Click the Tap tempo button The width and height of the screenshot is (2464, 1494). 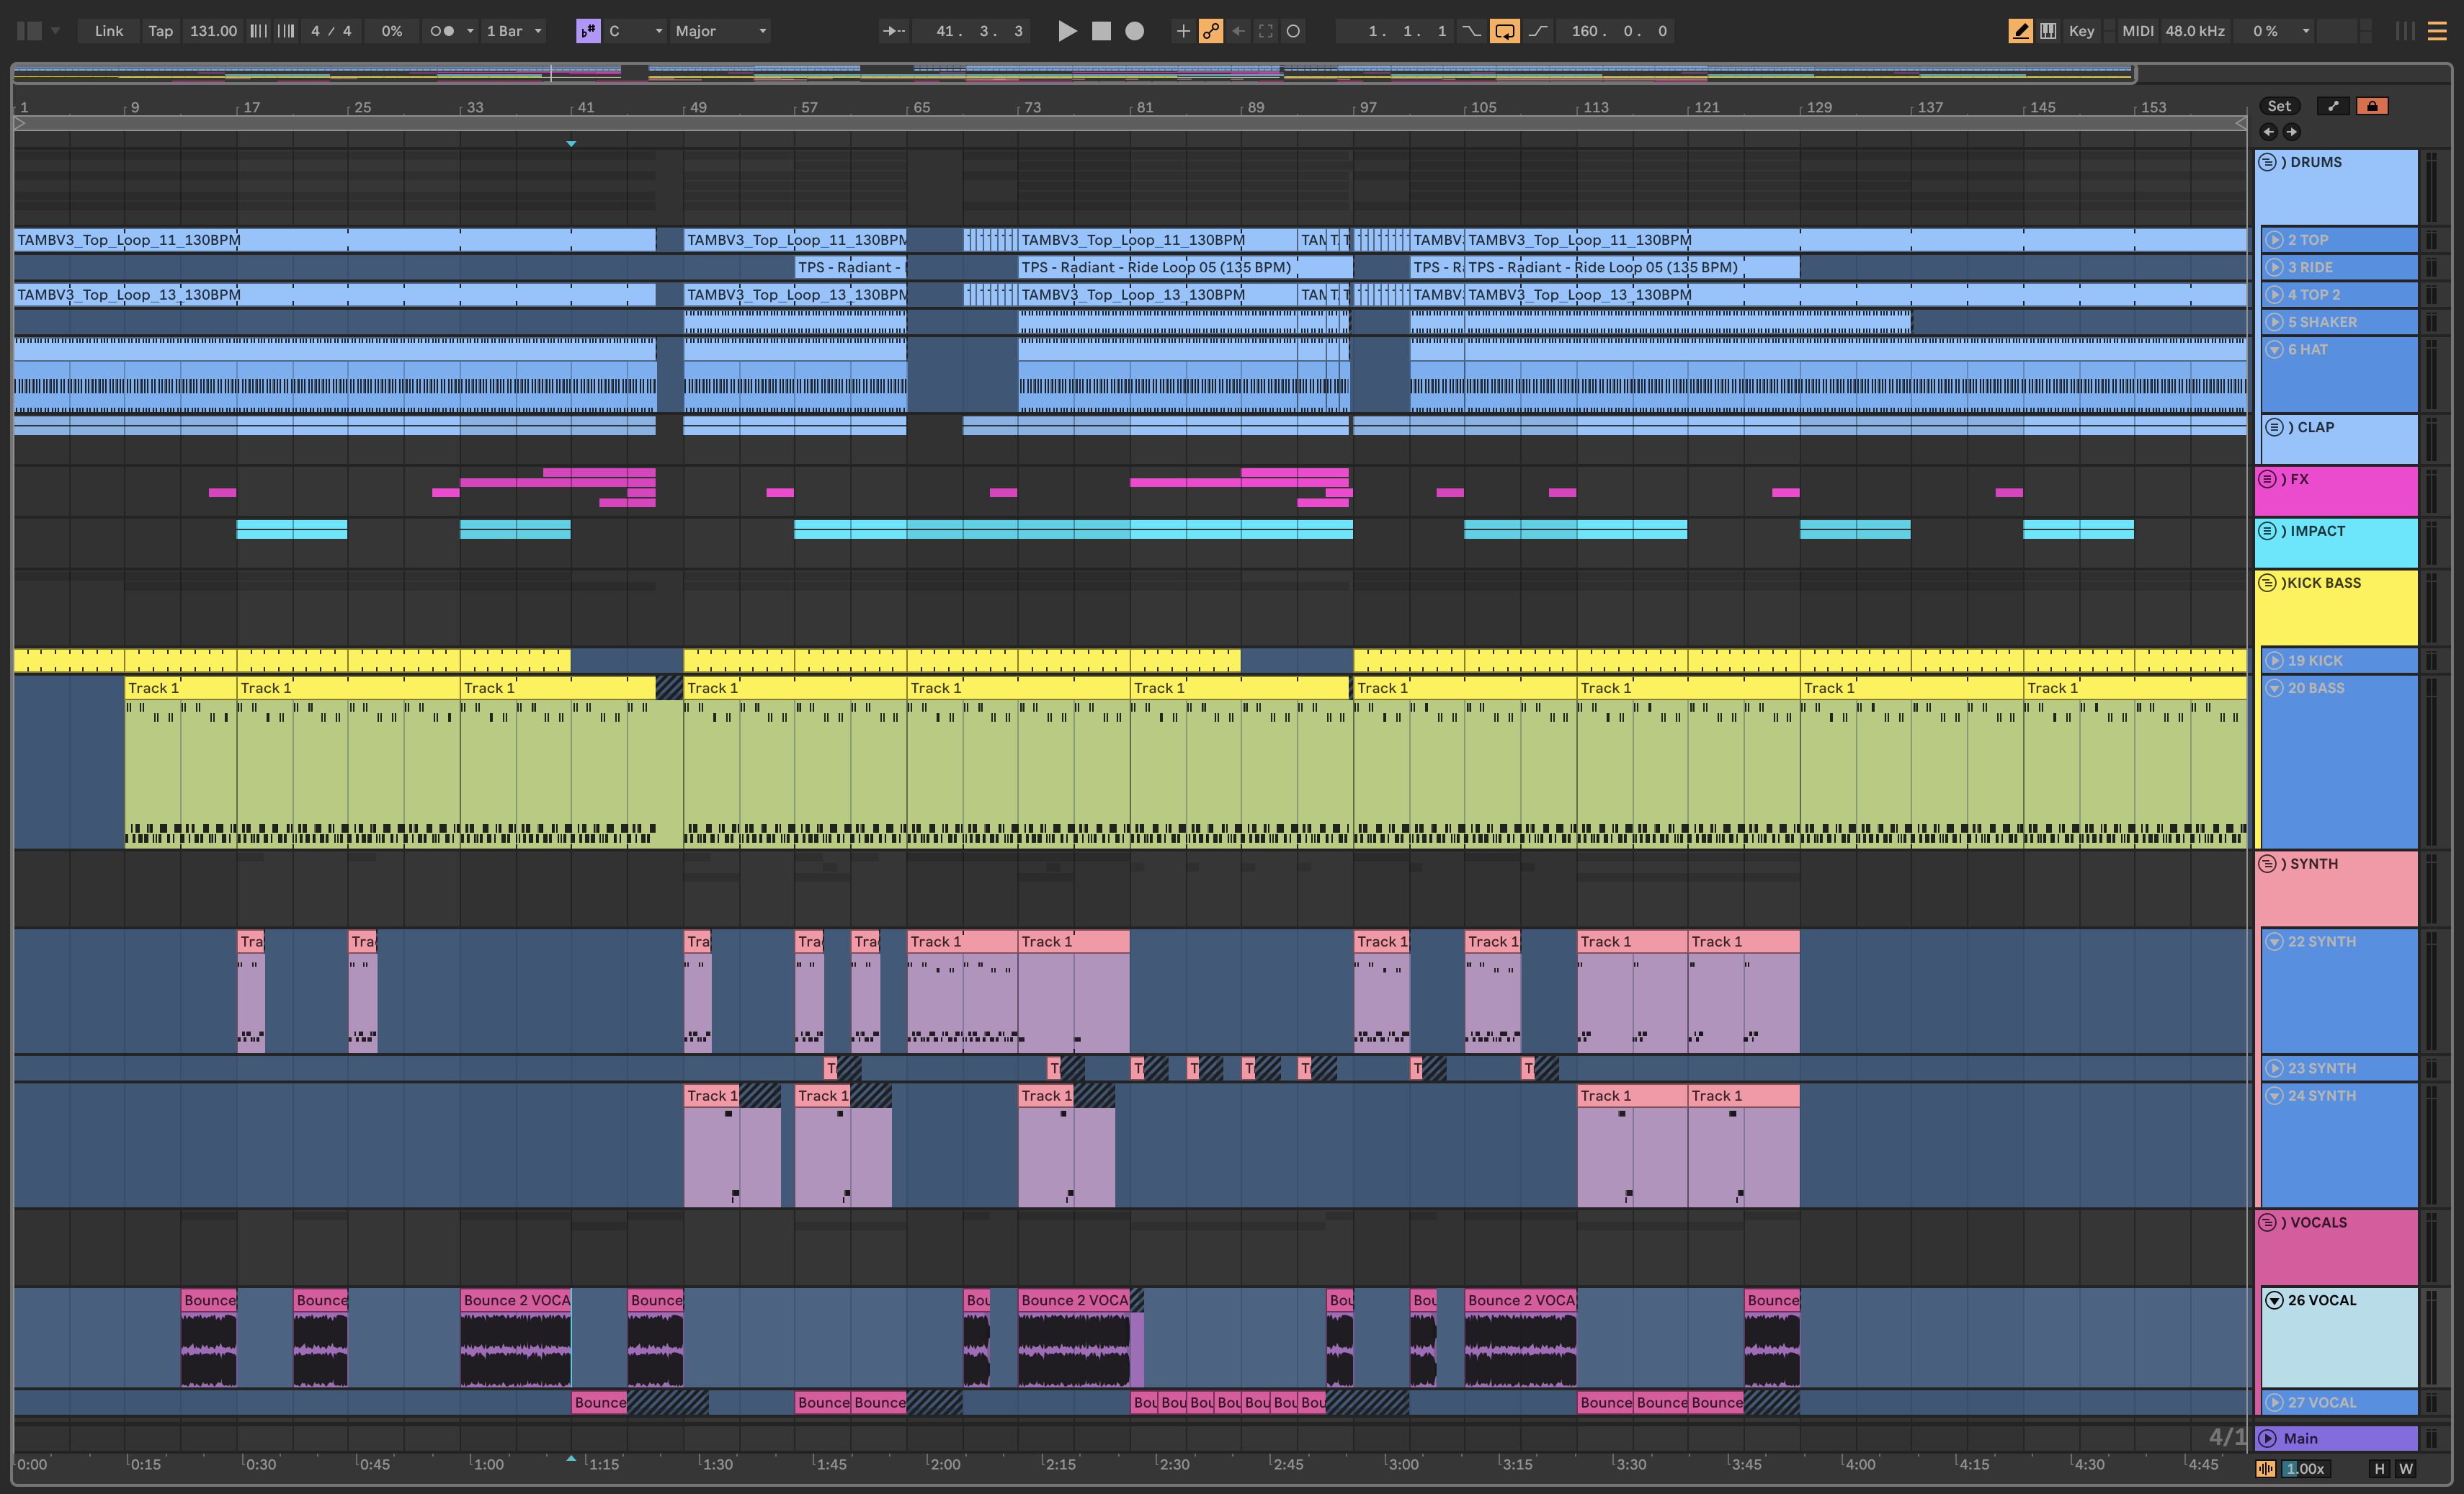[x=160, y=31]
